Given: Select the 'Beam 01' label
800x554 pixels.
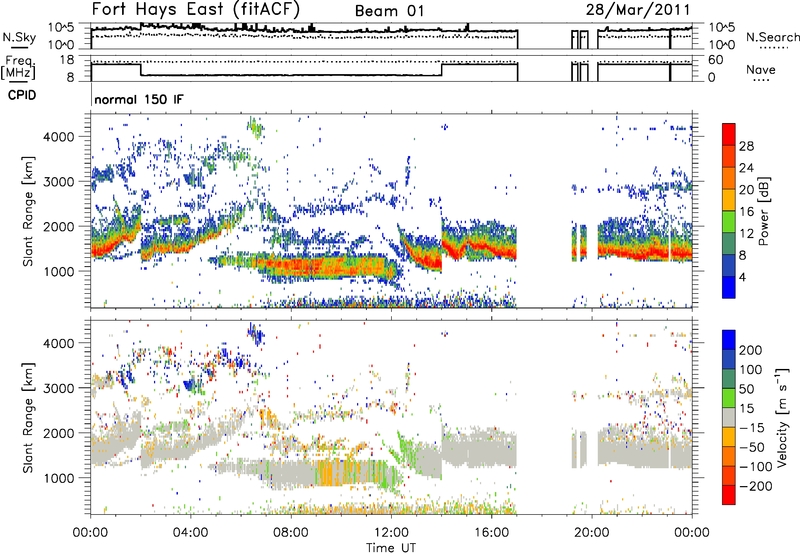Looking at the screenshot, I should tap(389, 11).
